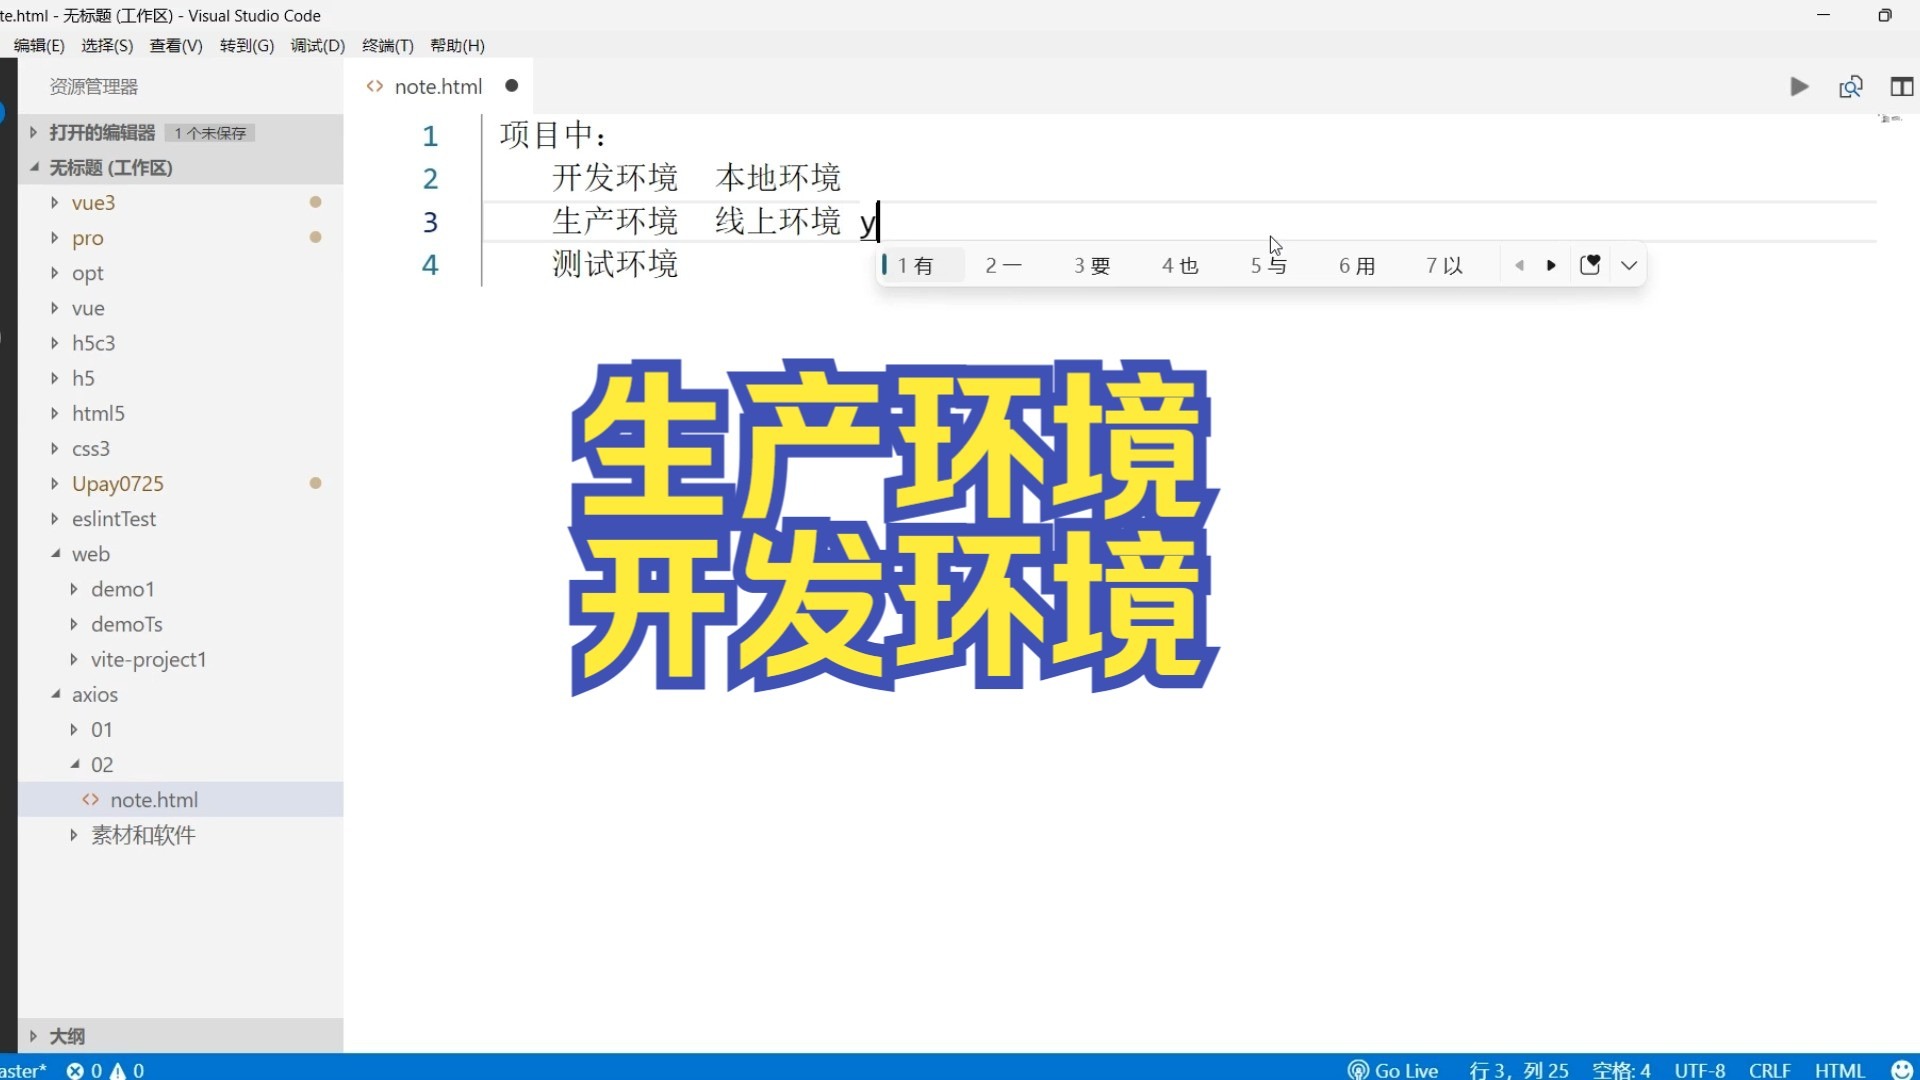The height and width of the screenshot is (1080, 1920).
Task: Open the preview search icon in editor toolbar
Action: pos(1851,87)
